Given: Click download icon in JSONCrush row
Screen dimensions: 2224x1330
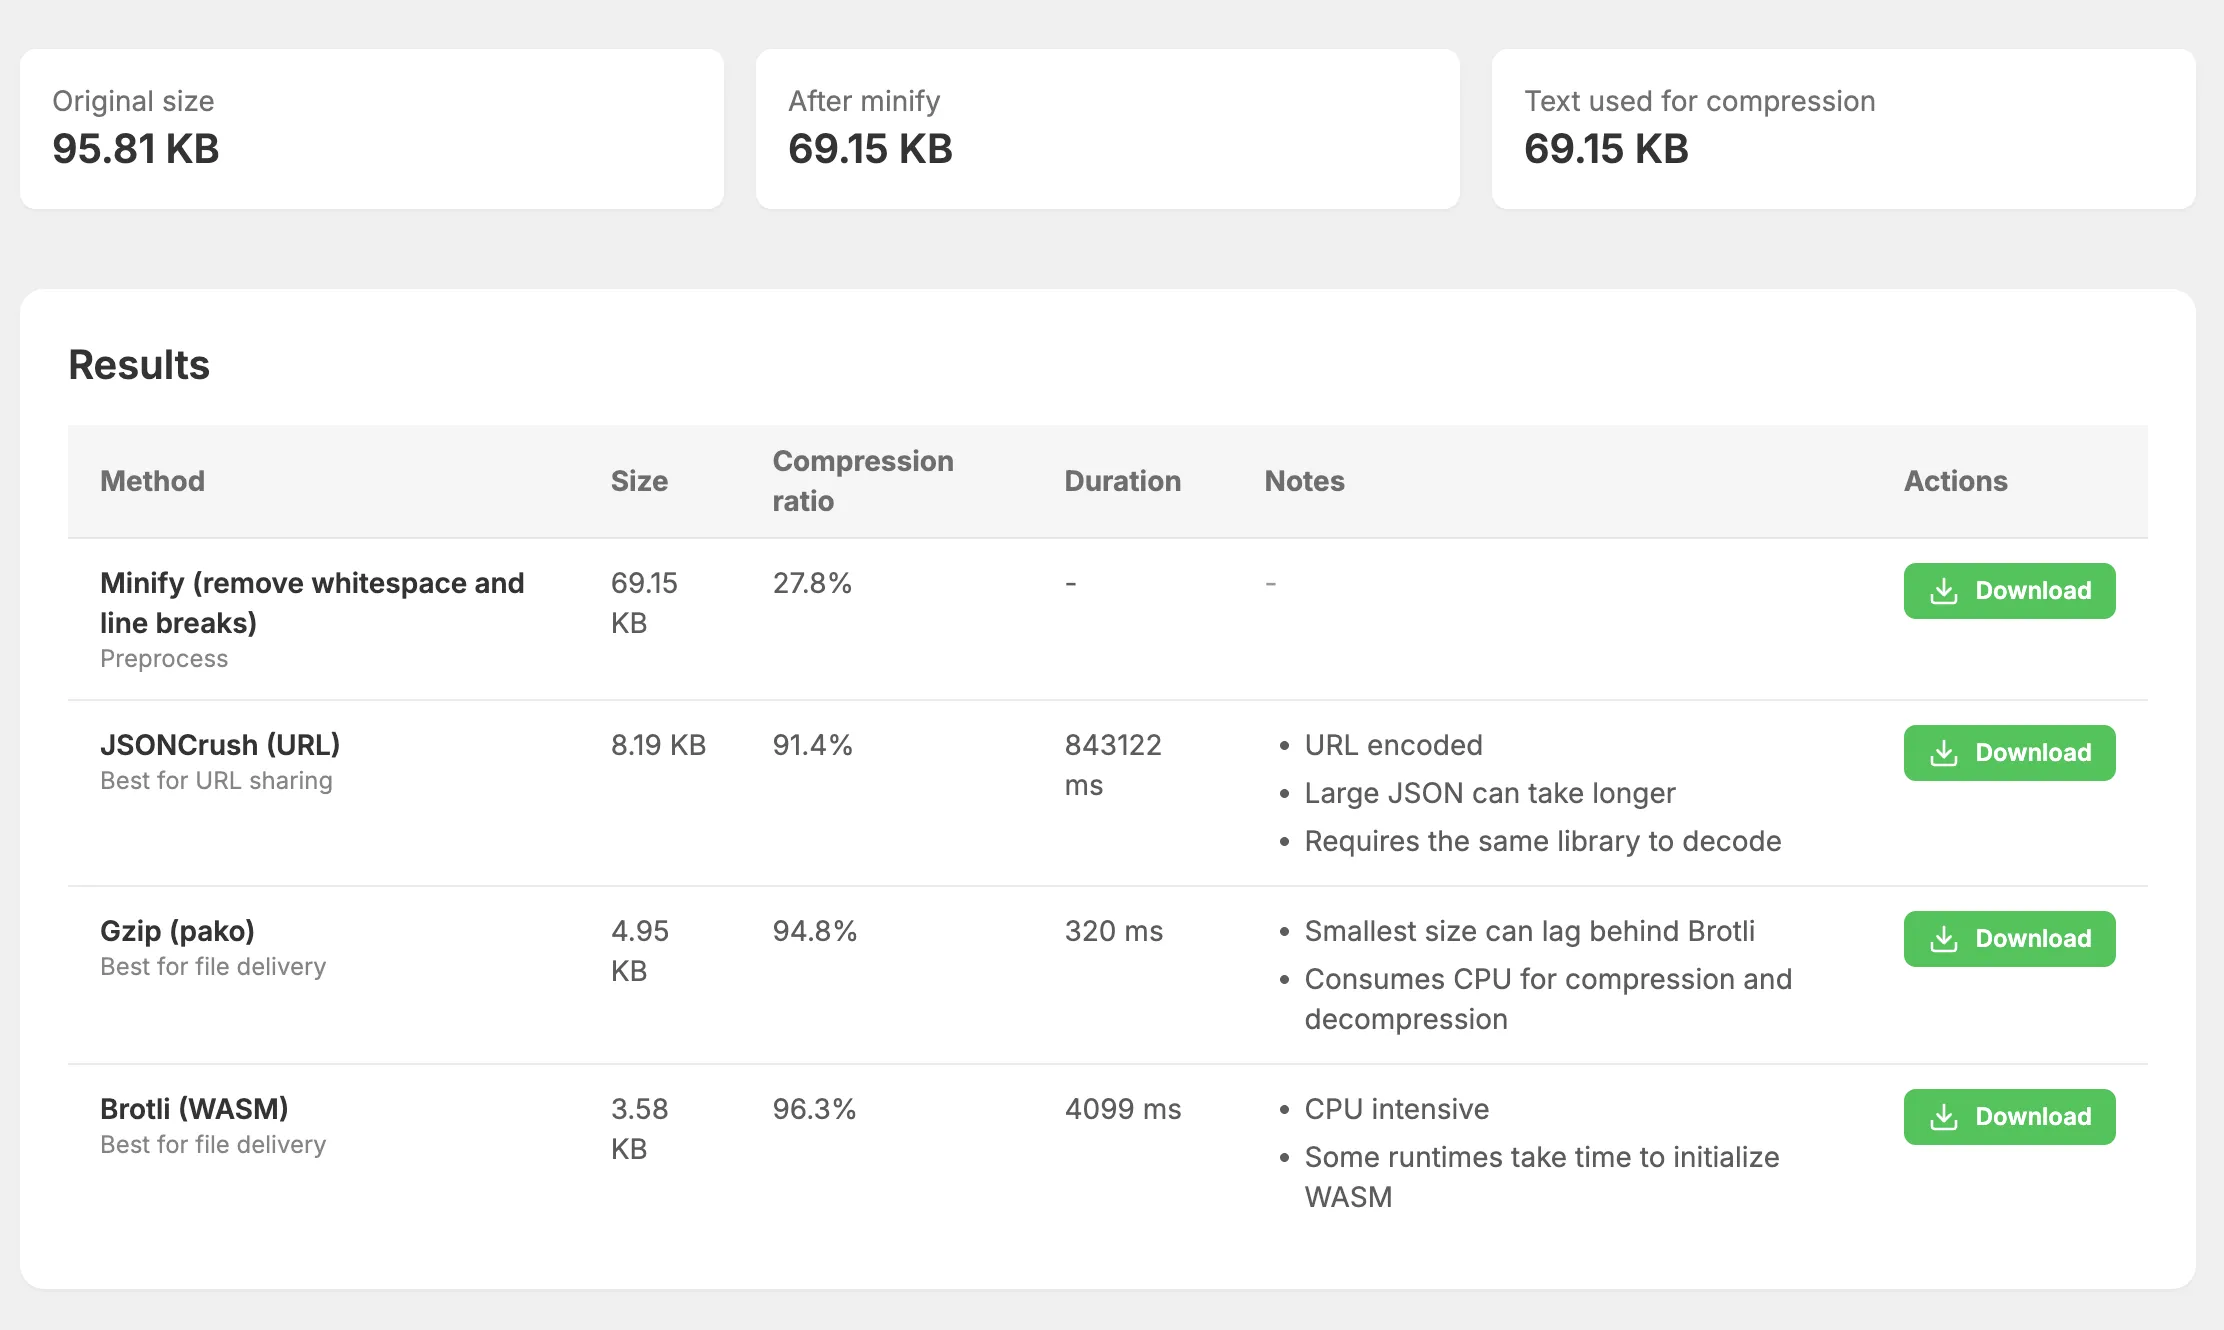Looking at the screenshot, I should [x=1943, y=753].
